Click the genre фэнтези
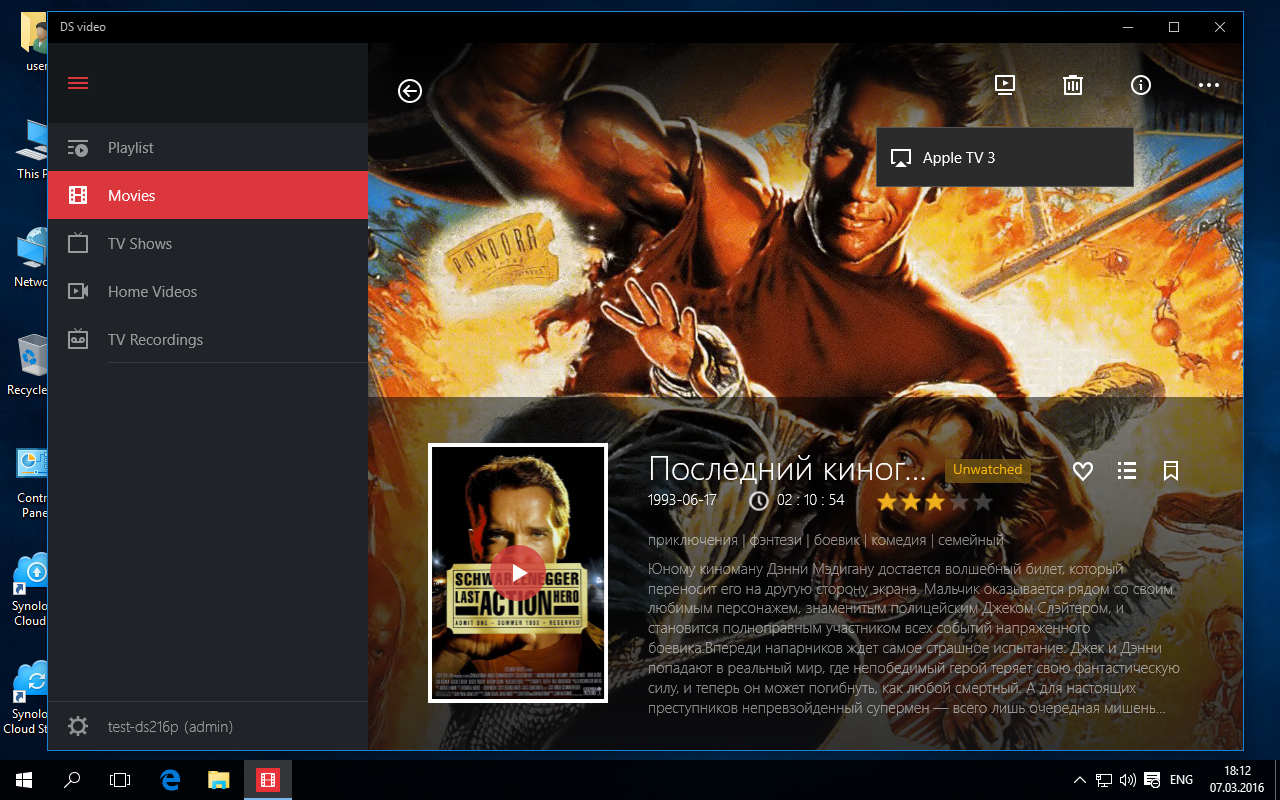The image size is (1280, 800). pyautogui.click(x=776, y=540)
